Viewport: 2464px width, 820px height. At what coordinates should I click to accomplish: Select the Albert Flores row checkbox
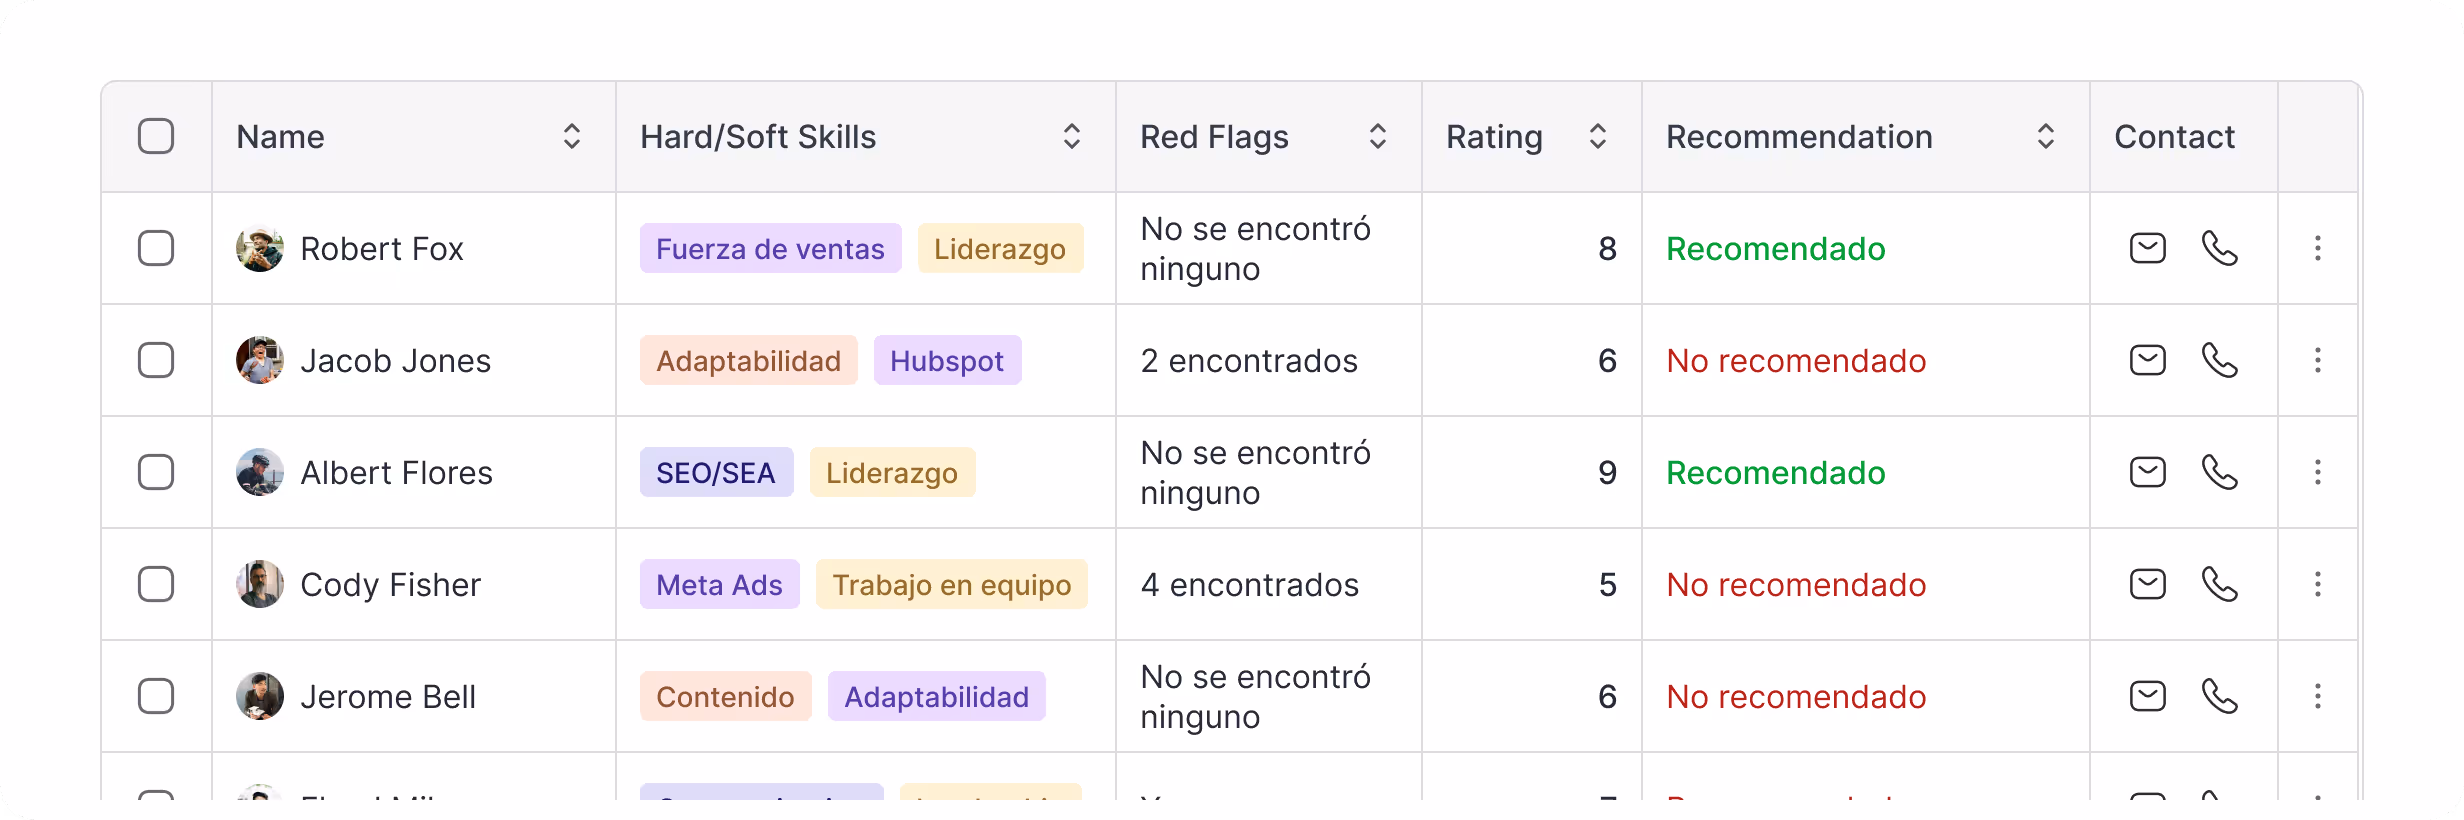(x=156, y=472)
